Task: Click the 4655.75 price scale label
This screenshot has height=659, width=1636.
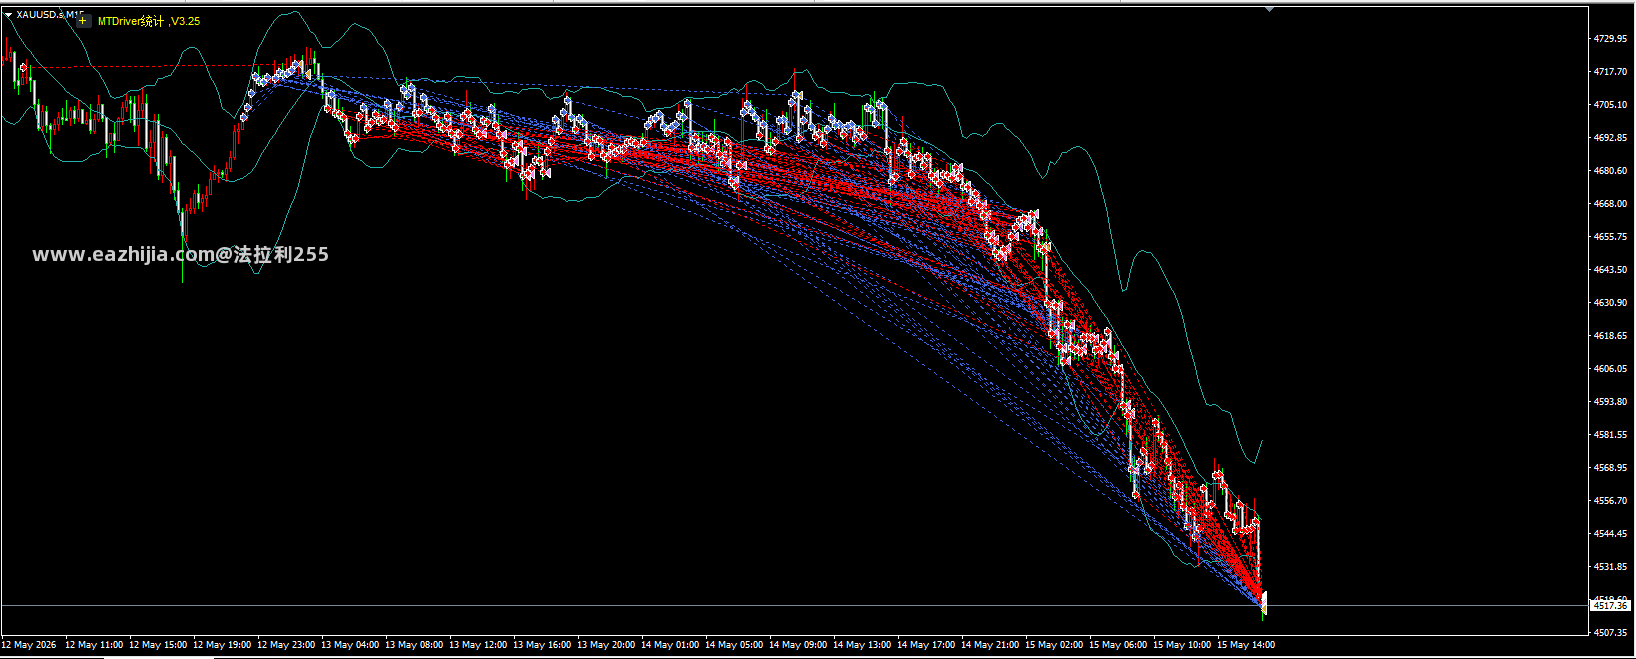Action: coord(1610,236)
